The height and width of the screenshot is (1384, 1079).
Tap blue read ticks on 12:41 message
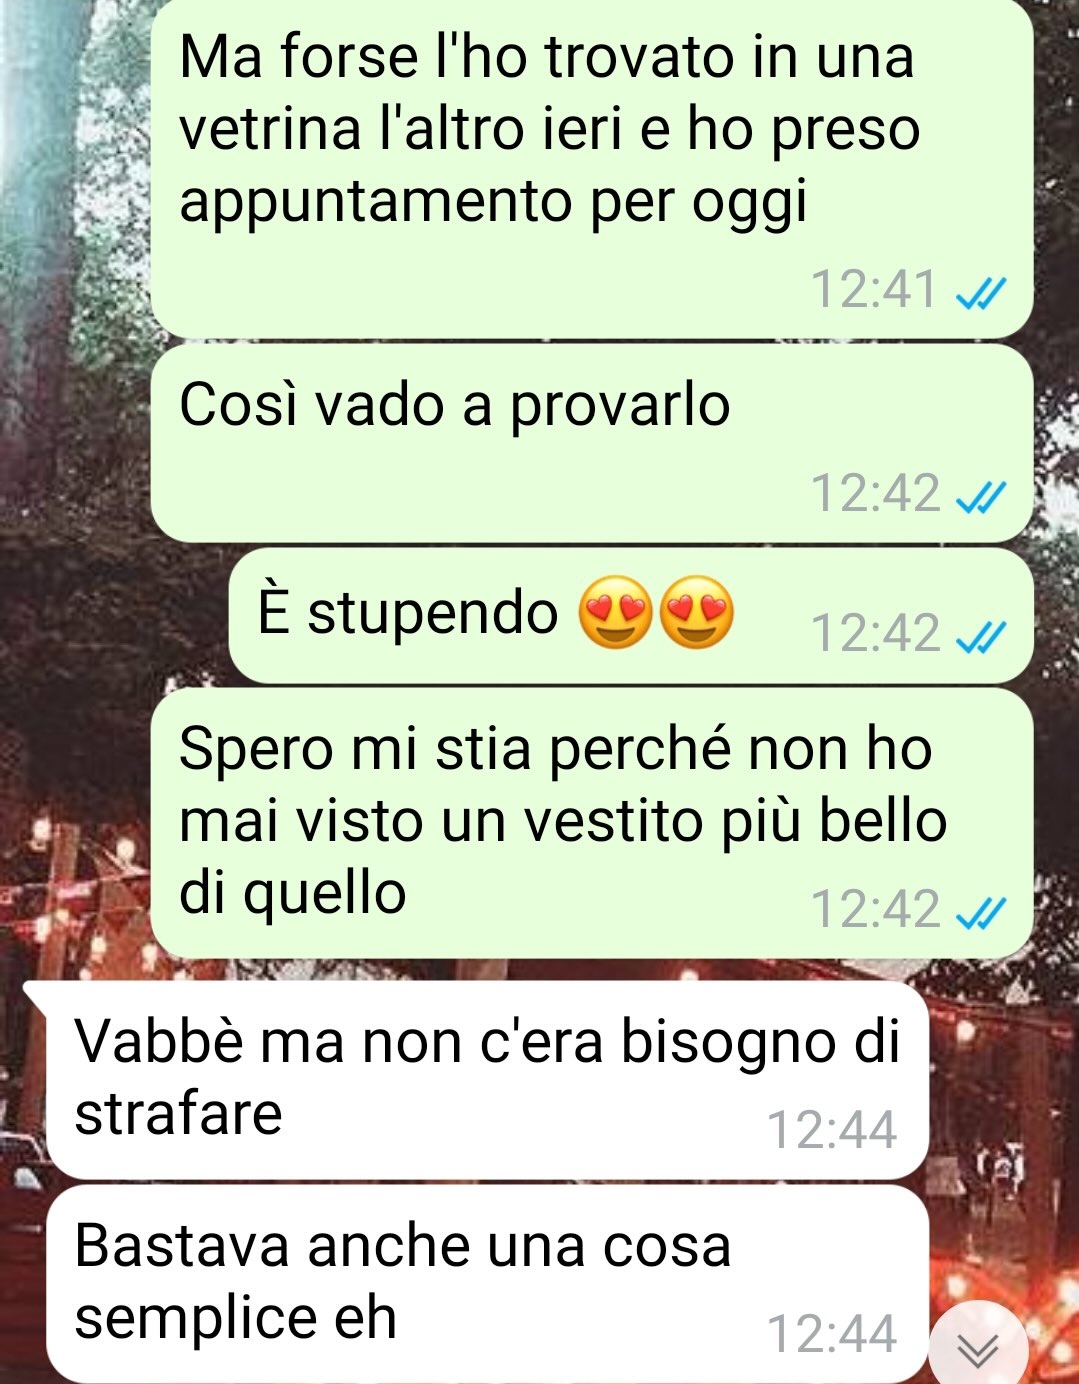pyautogui.click(x=980, y=293)
